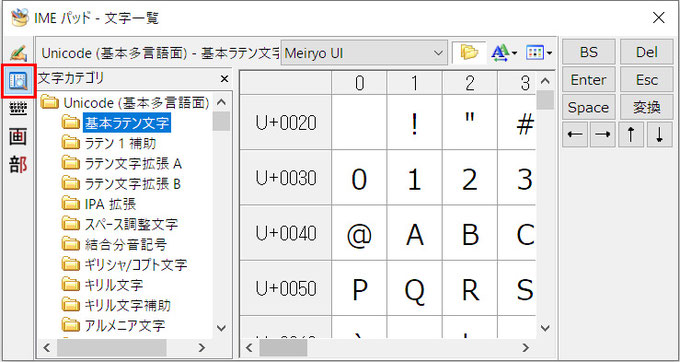Open the Meiryo UI font dropdown

point(364,53)
